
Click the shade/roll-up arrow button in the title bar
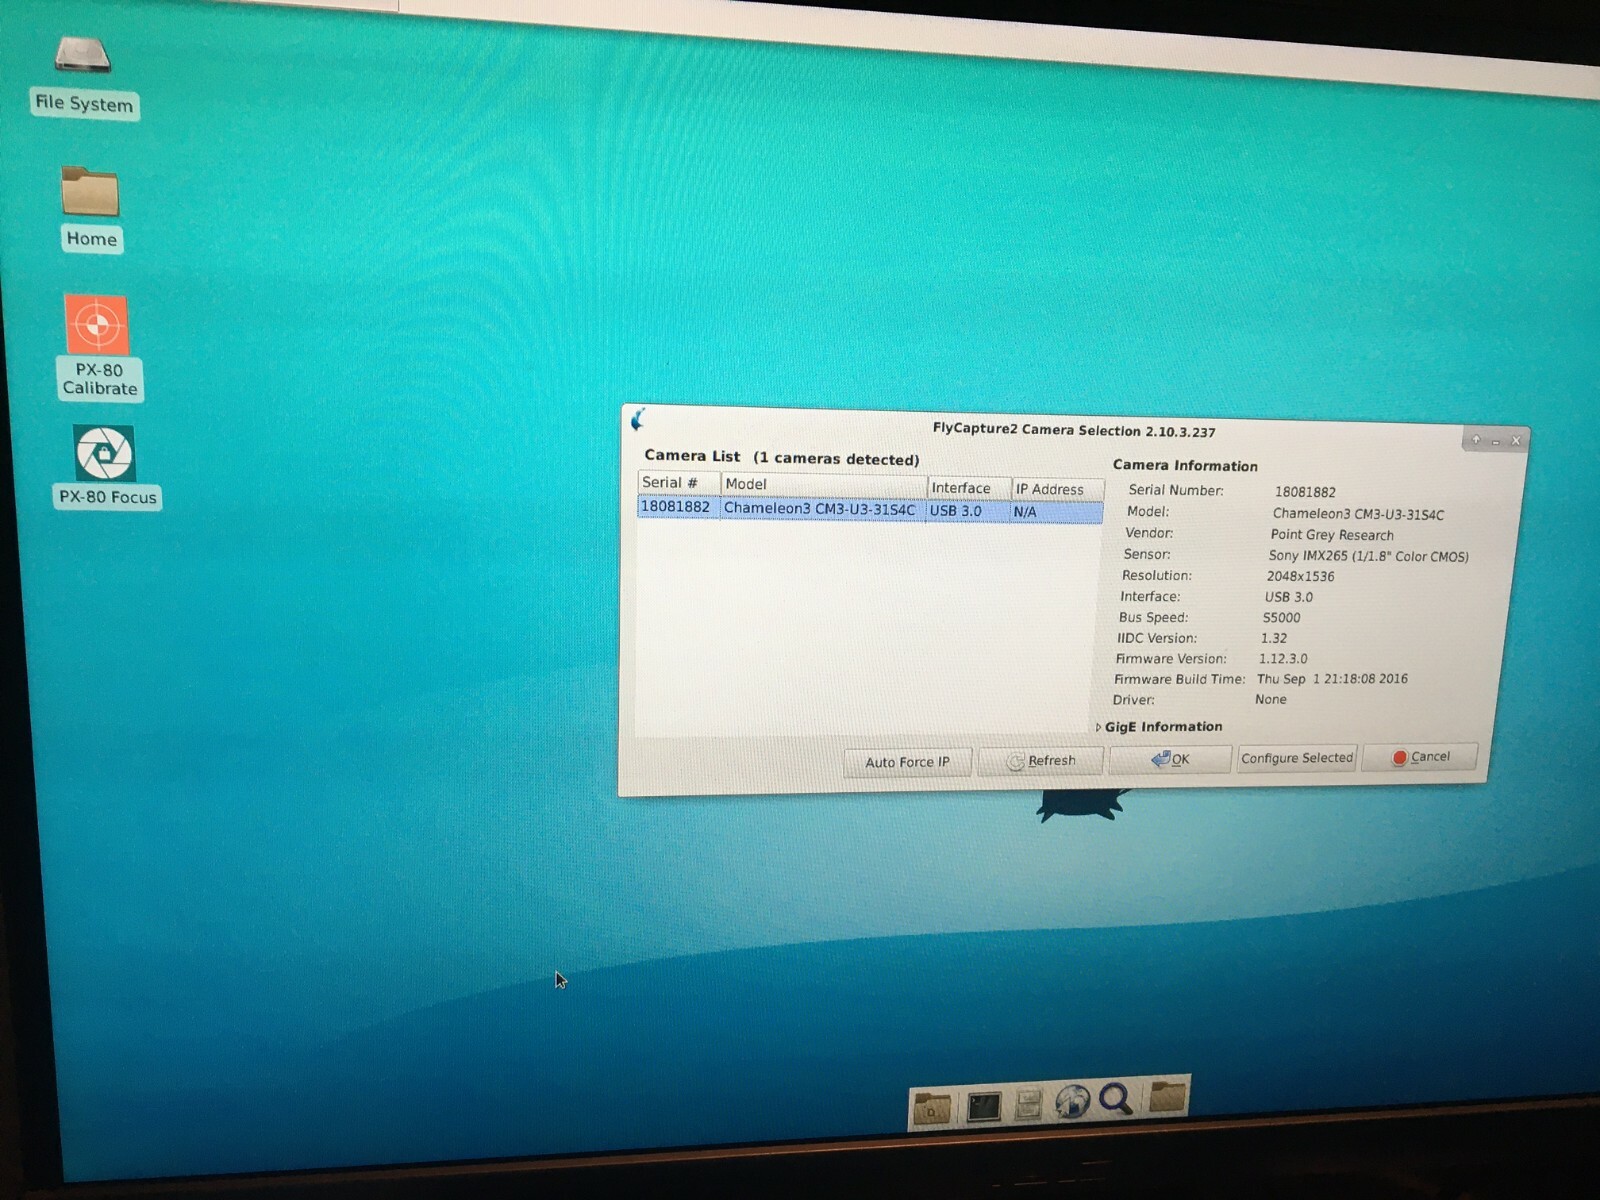1476,440
